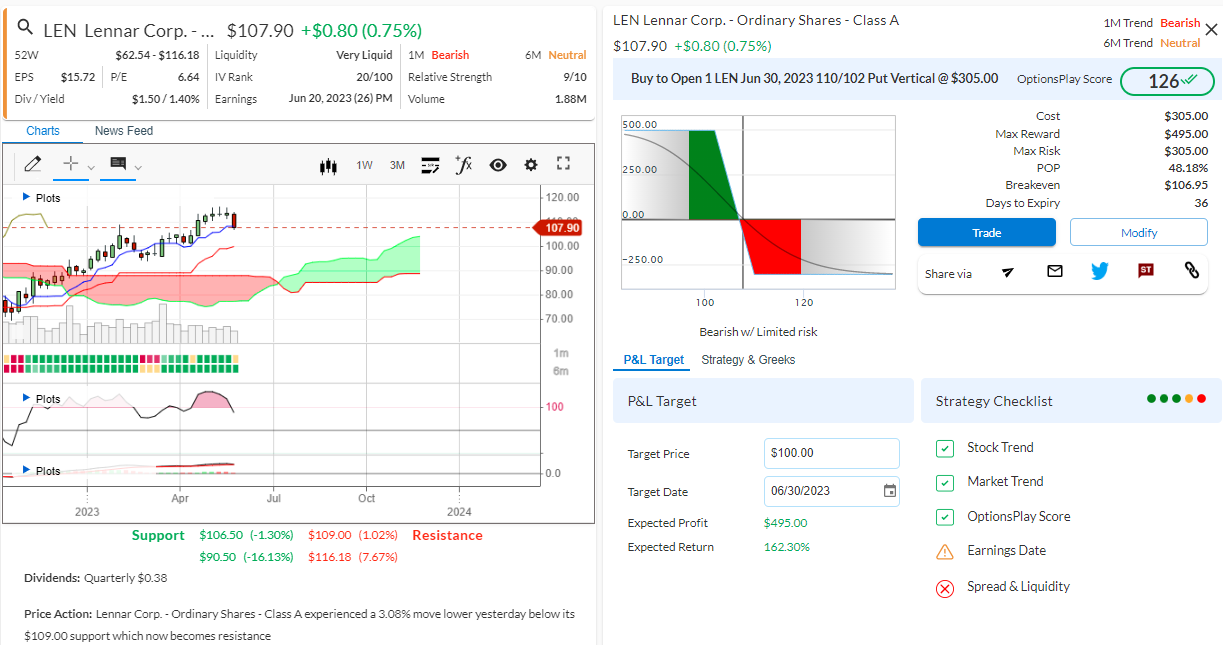This screenshot has height=645, width=1223.
Task: Click the POP 48.18% value
Action: (x=1188, y=168)
